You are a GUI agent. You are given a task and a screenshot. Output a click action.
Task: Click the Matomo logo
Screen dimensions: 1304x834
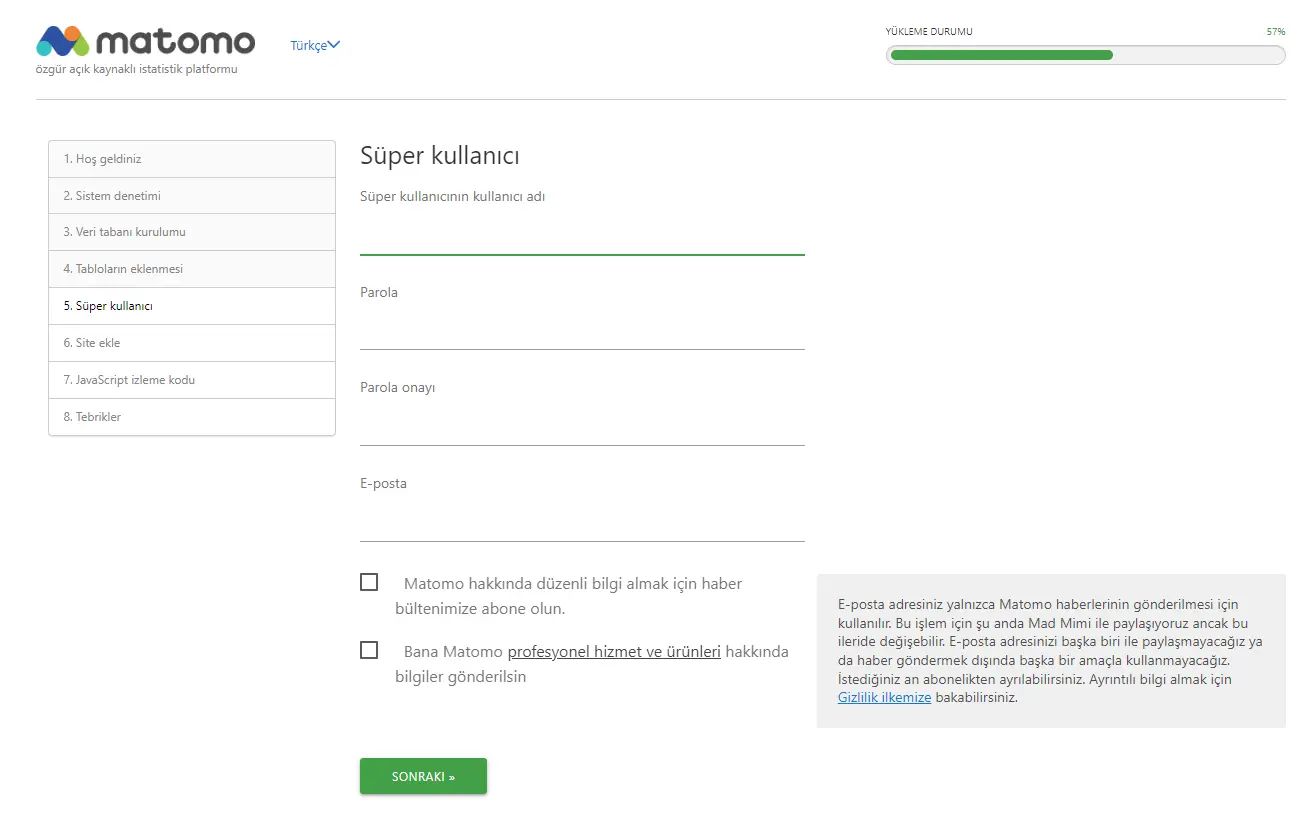point(146,42)
